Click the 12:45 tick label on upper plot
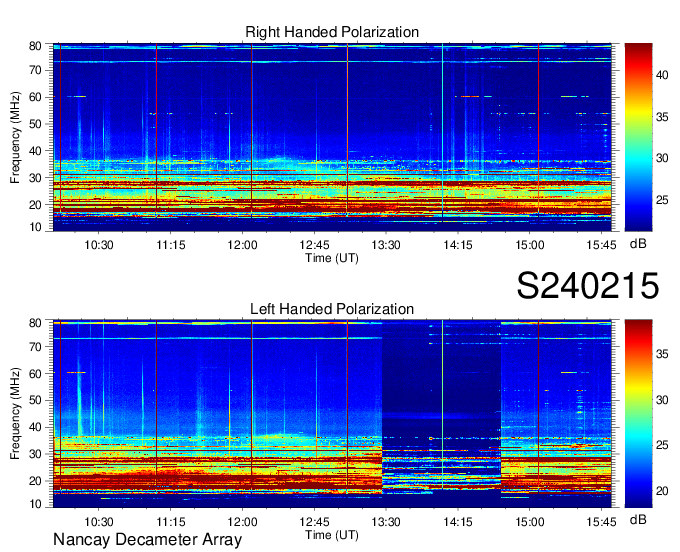The width and height of the screenshot is (680, 552). pos(314,245)
